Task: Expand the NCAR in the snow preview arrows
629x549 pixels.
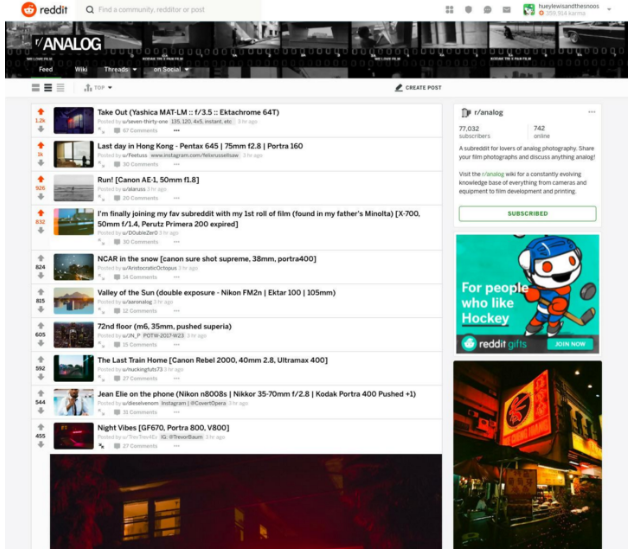Action: (x=101, y=277)
